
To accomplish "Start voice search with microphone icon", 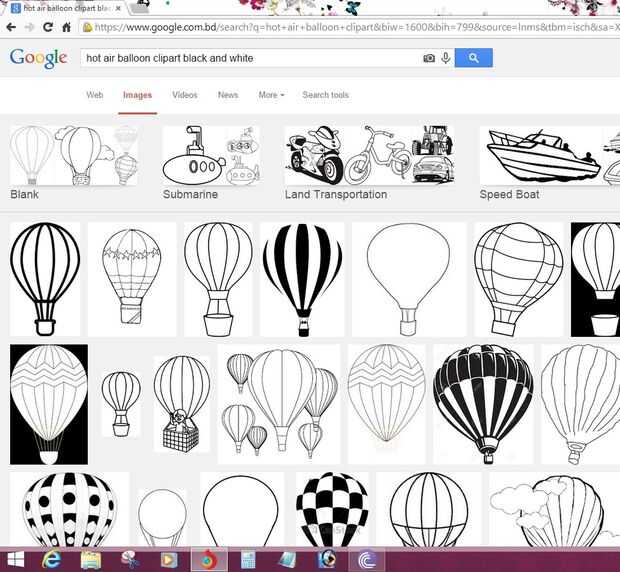I will point(445,58).
